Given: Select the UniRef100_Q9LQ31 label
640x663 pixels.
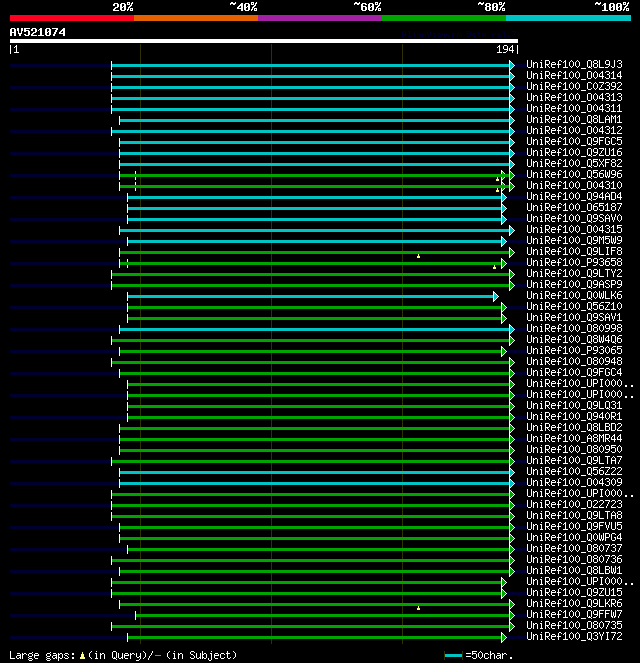Looking at the screenshot, I should [574, 405].
